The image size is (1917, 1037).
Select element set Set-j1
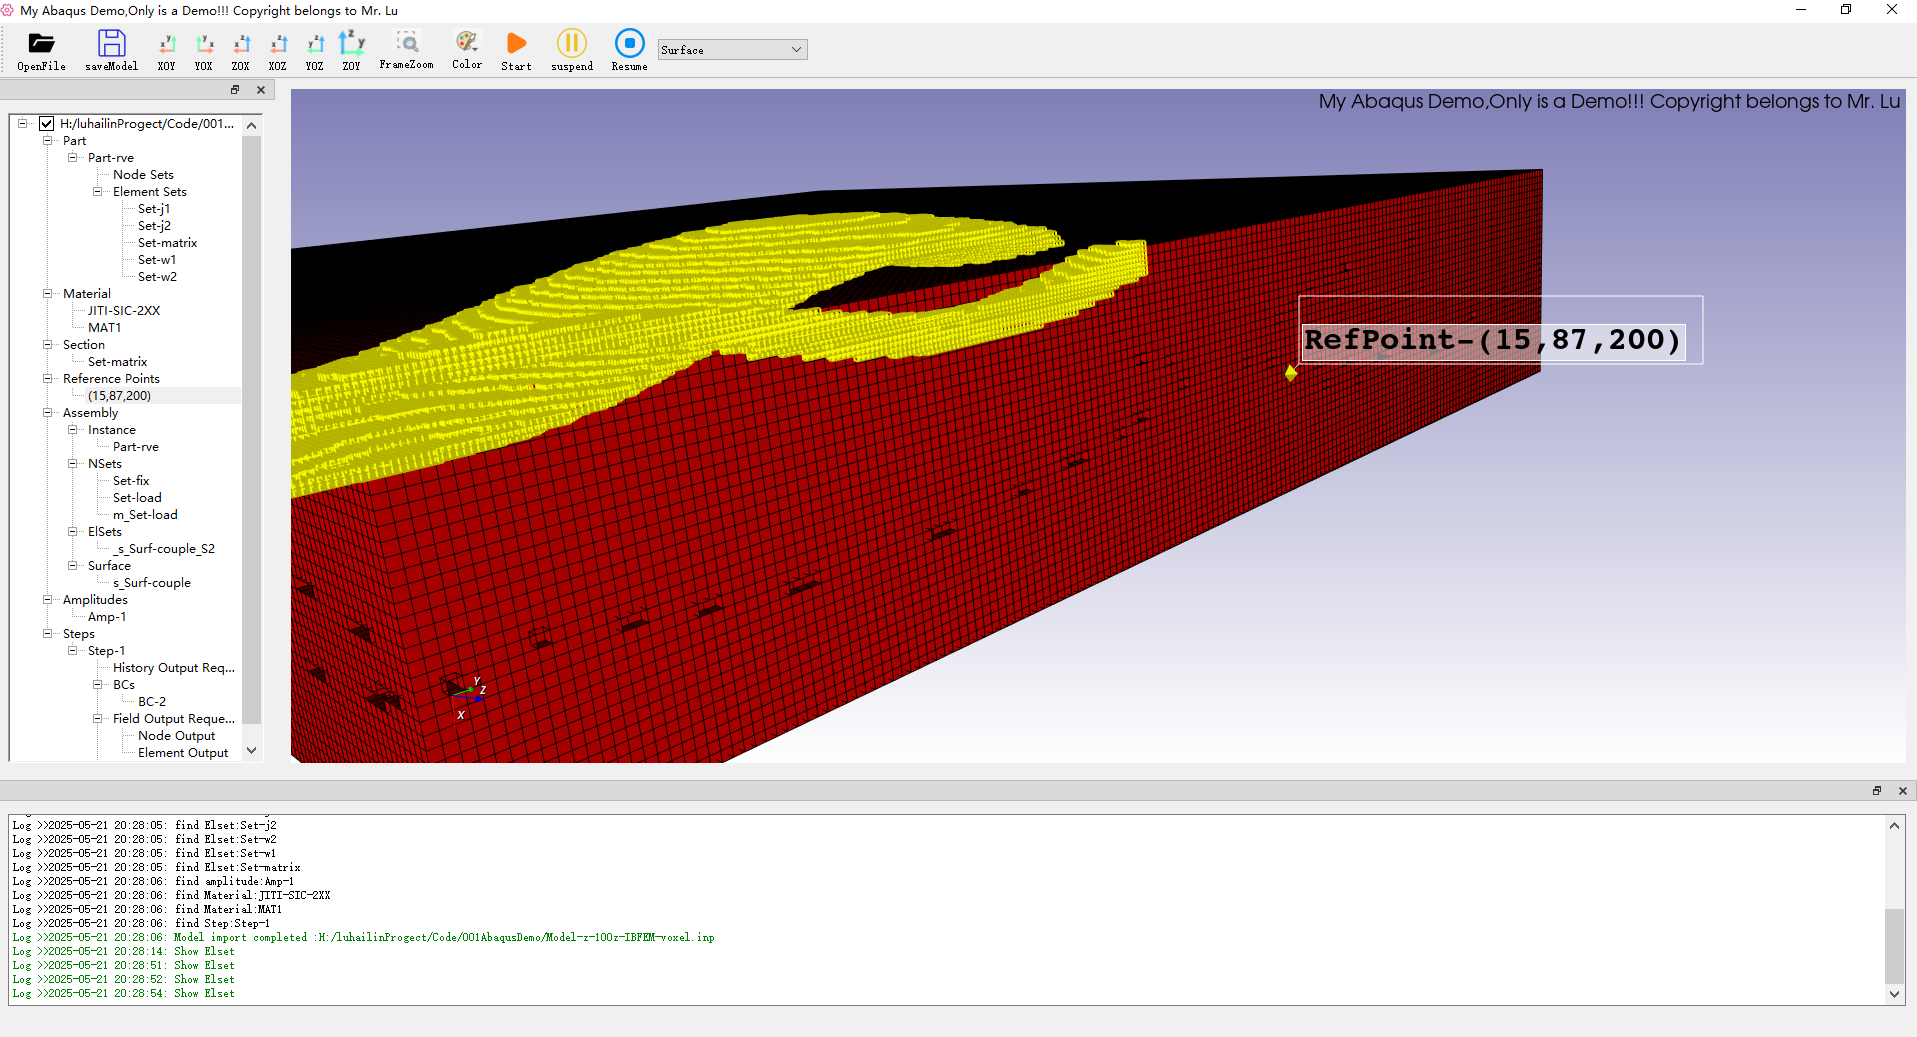[x=154, y=209]
